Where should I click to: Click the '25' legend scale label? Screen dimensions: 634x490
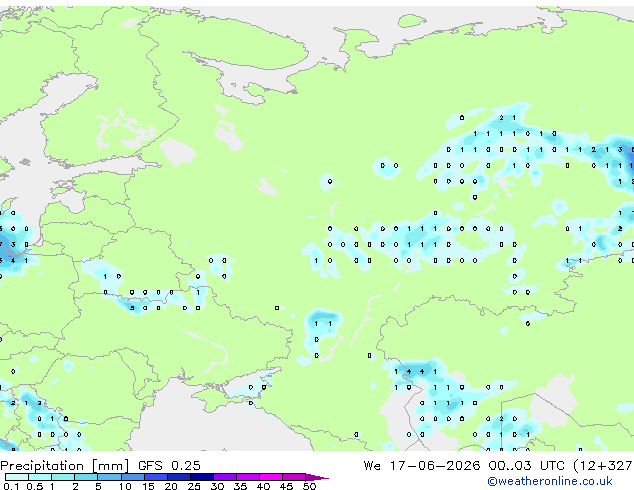(194, 486)
